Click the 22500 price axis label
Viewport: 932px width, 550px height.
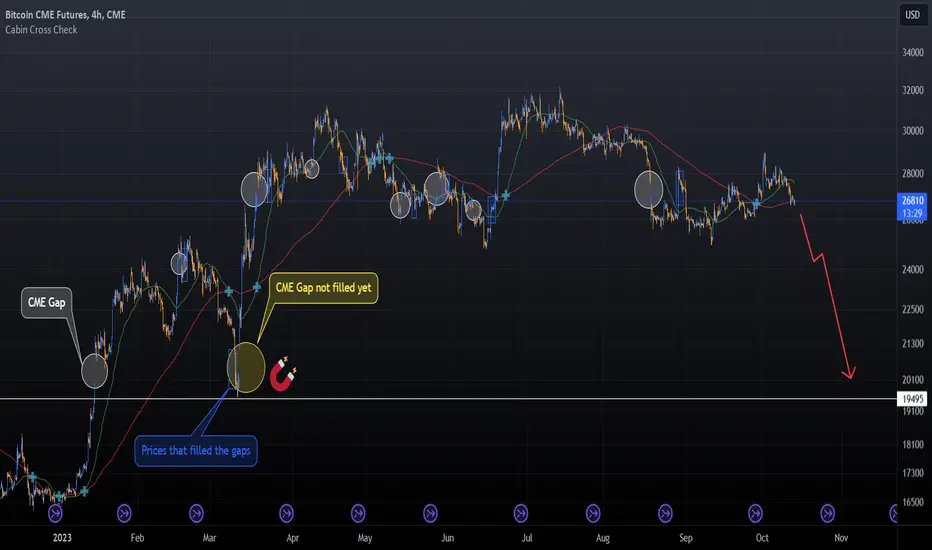click(x=912, y=309)
